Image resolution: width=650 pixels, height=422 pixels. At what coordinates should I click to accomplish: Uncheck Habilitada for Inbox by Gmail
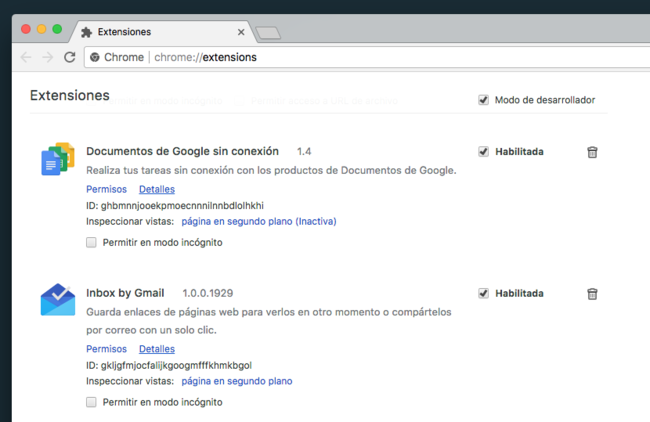pyautogui.click(x=483, y=293)
